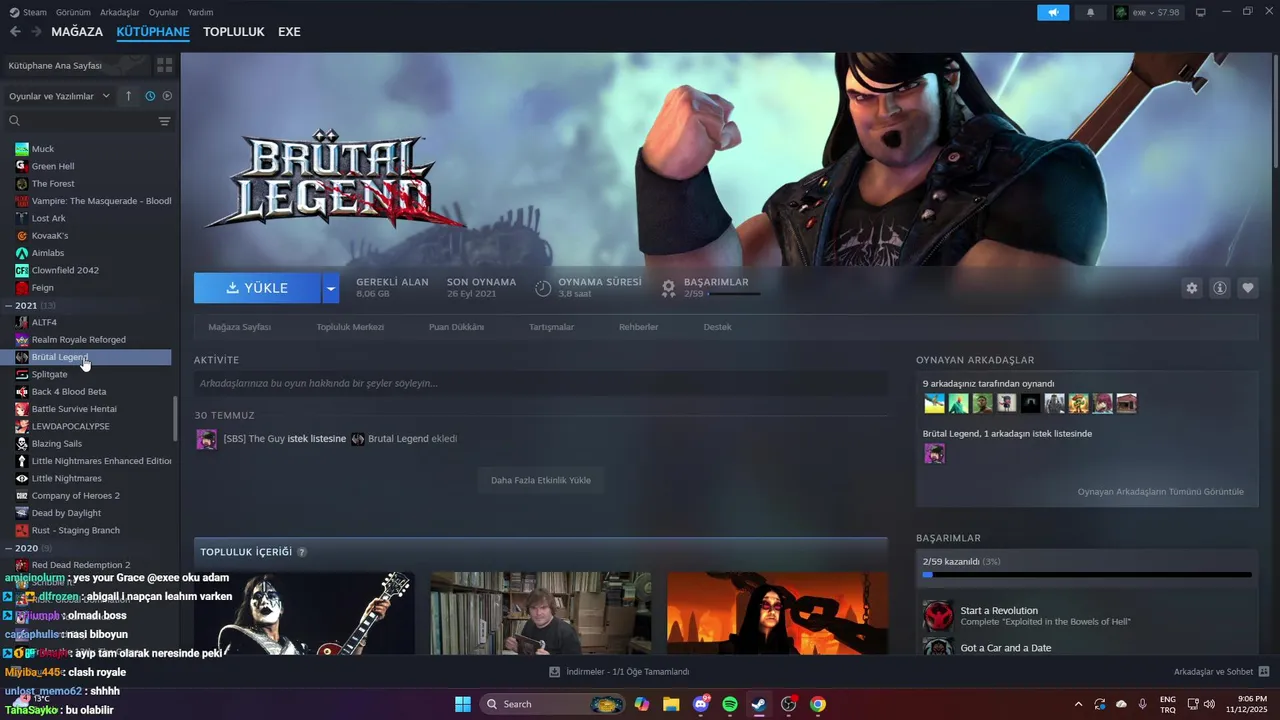
Task: Open the Arkadaşlar menu
Action: [120, 12]
